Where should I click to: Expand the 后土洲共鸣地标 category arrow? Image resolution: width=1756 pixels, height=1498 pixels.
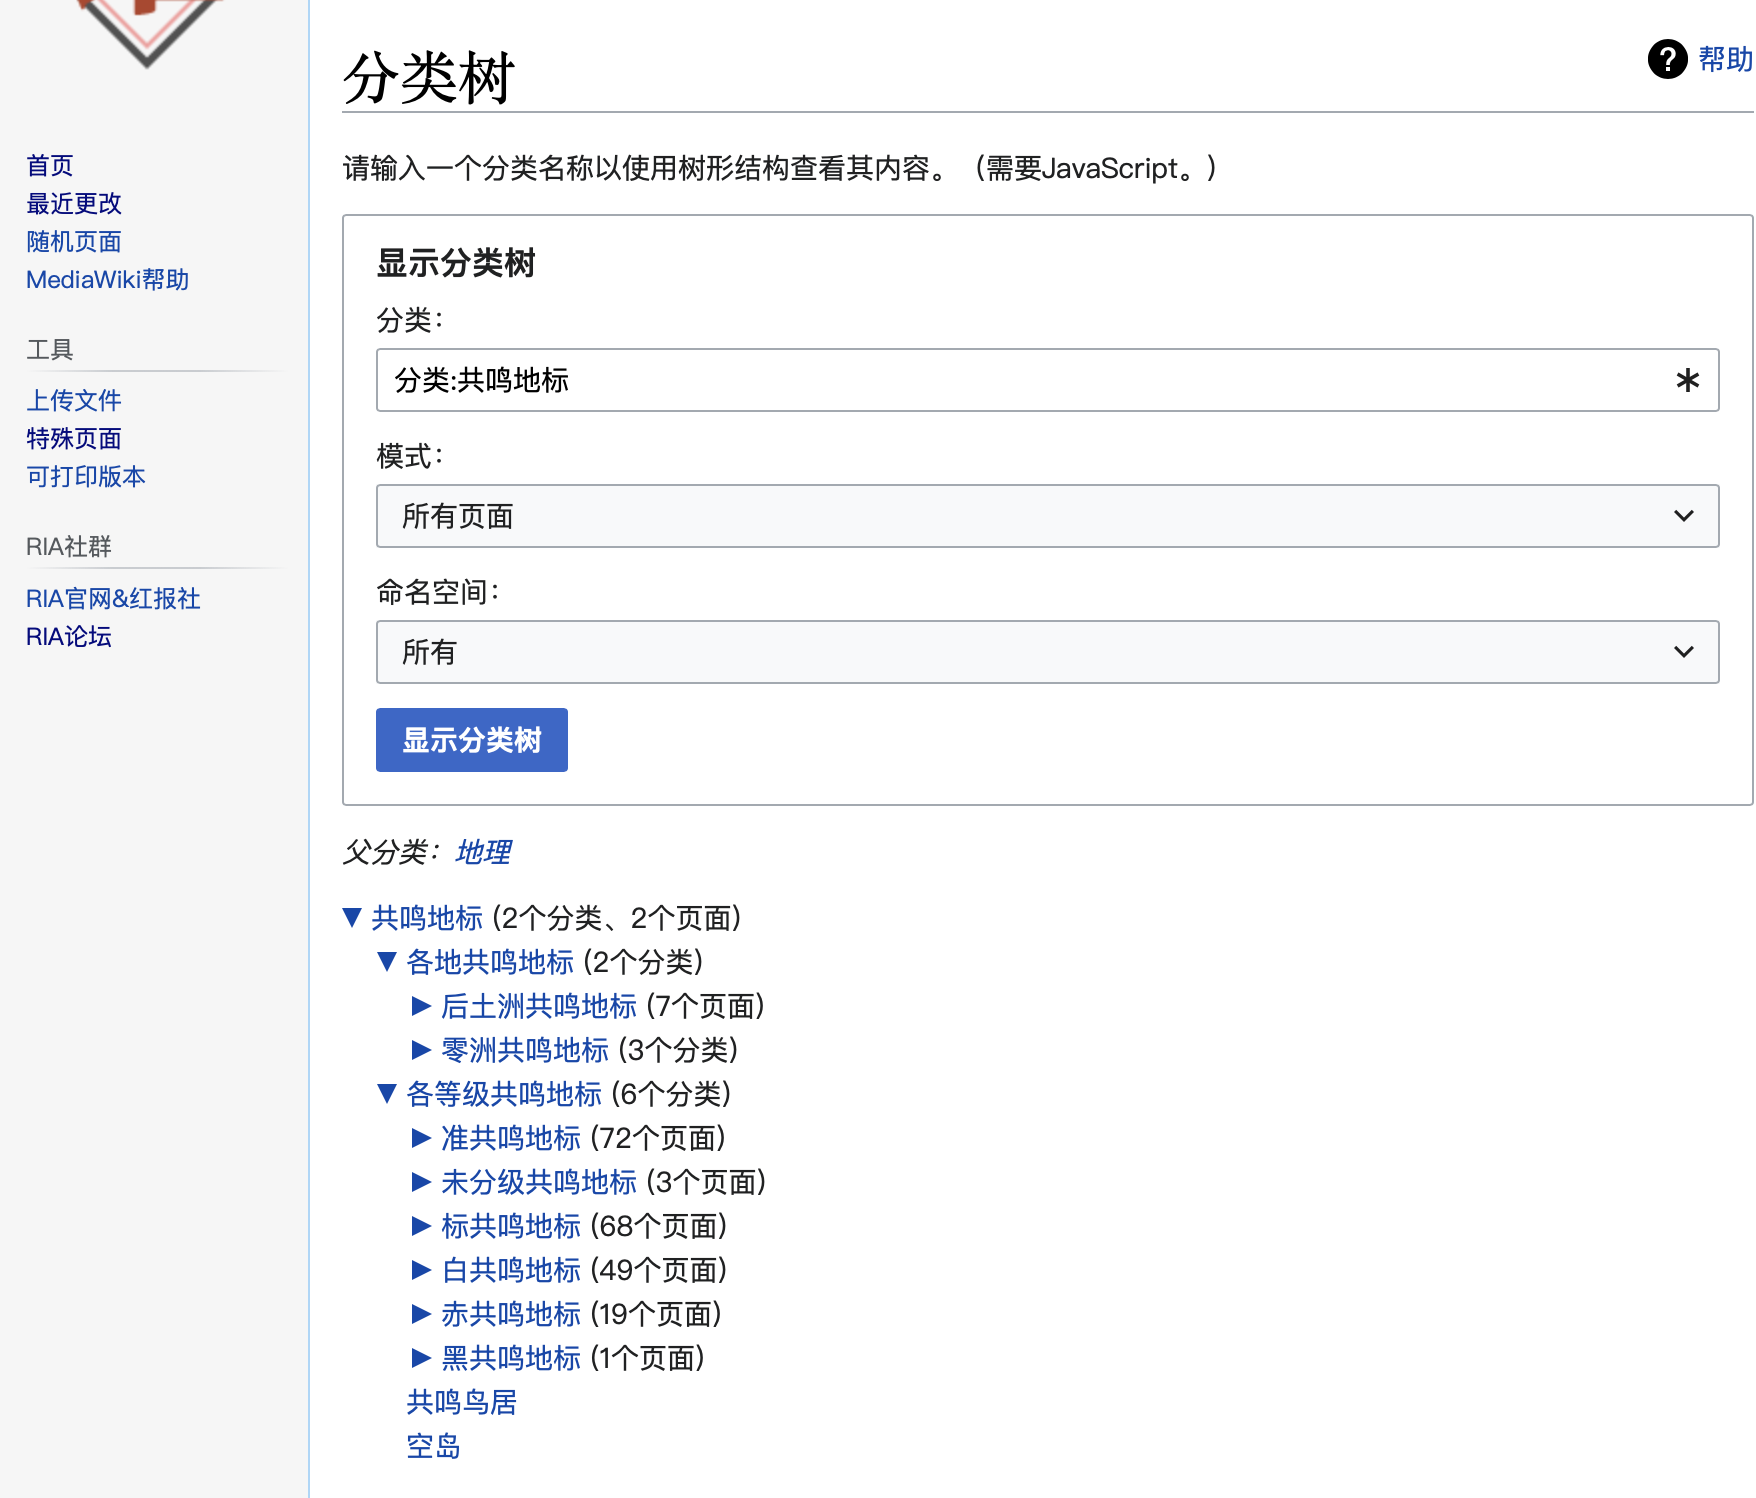[x=421, y=1006]
